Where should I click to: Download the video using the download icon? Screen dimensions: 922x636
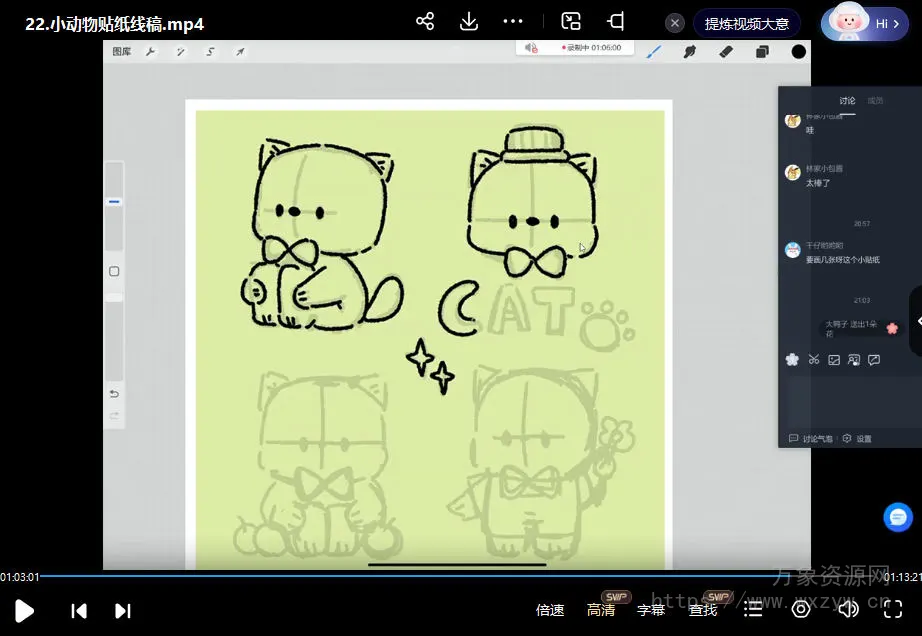pos(468,21)
